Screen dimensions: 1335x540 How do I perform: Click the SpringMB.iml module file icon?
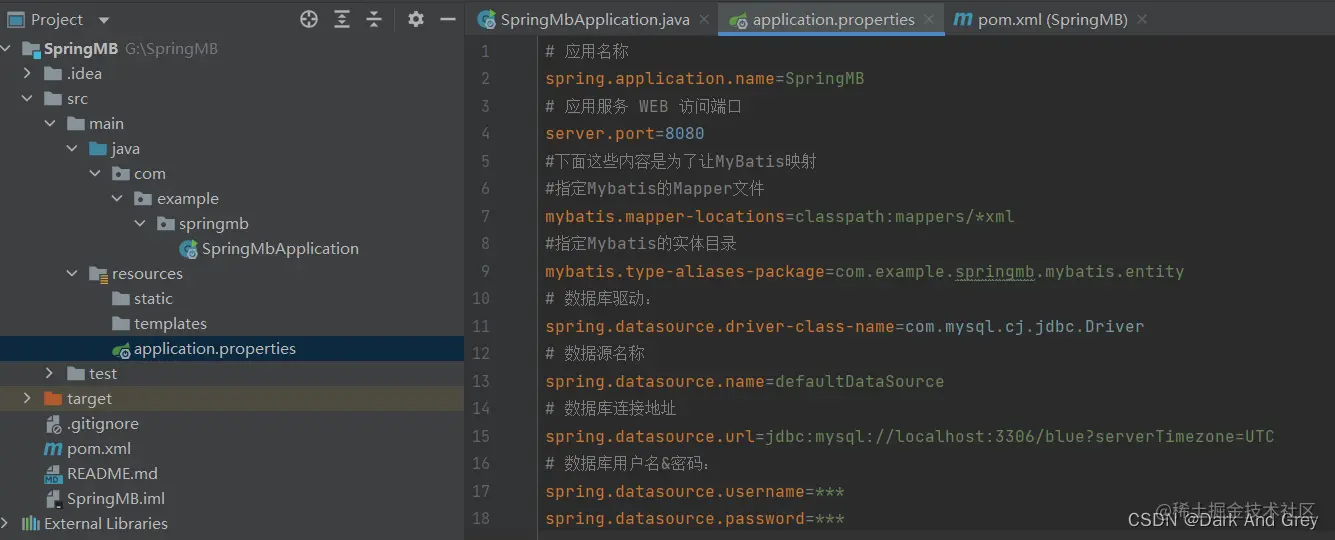[53, 499]
